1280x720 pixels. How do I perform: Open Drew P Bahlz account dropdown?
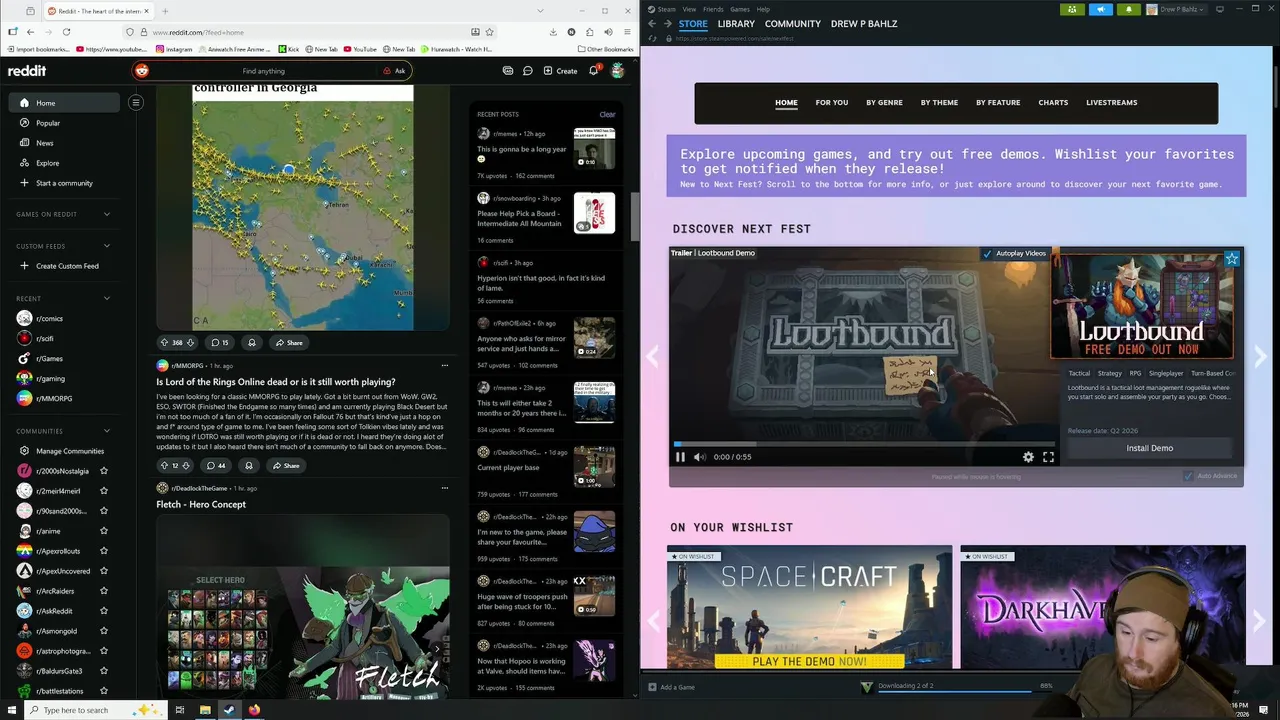click(x=1176, y=9)
